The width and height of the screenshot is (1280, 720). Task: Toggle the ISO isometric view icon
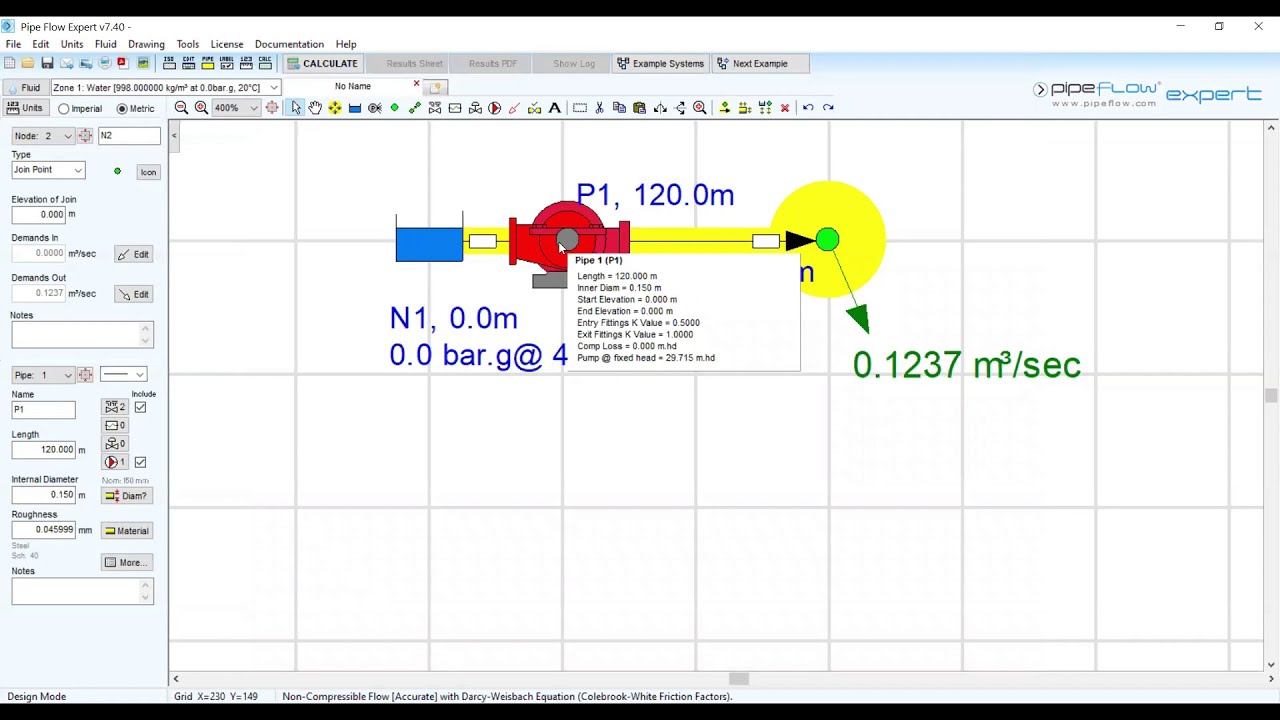pos(170,63)
